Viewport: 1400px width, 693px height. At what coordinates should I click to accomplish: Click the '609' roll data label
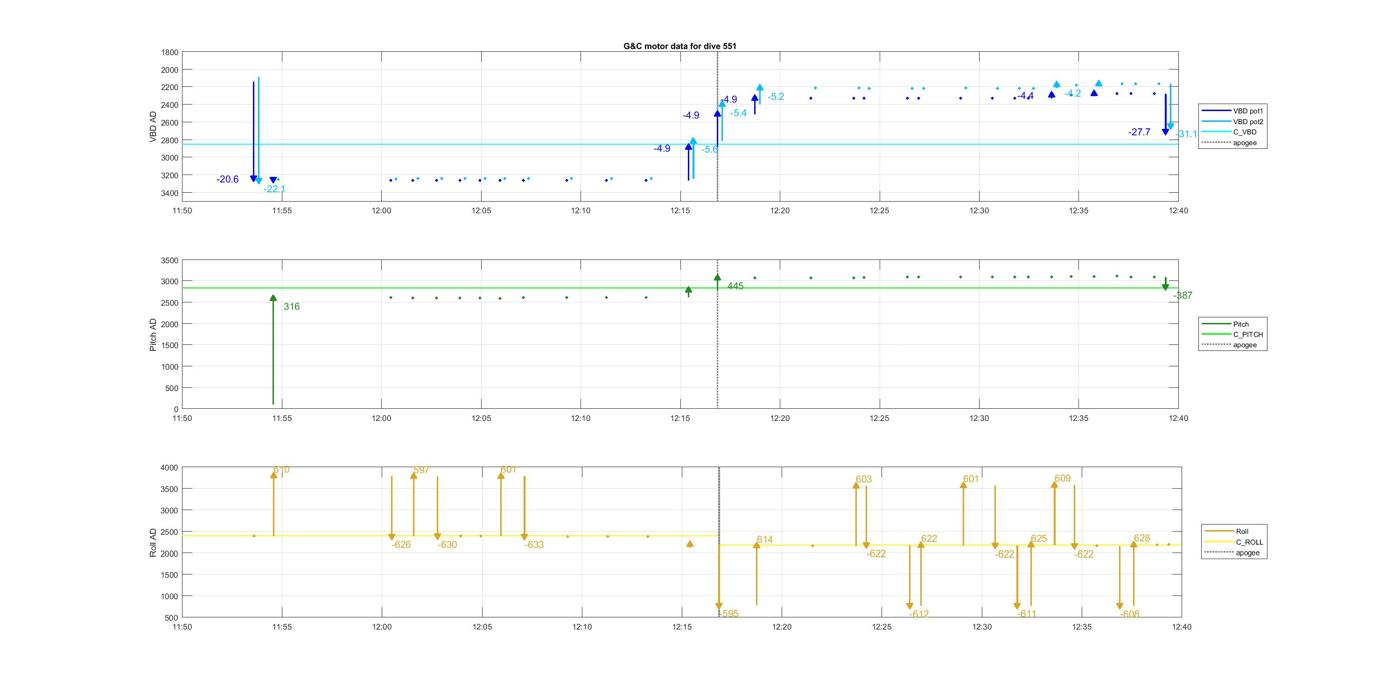(1063, 479)
